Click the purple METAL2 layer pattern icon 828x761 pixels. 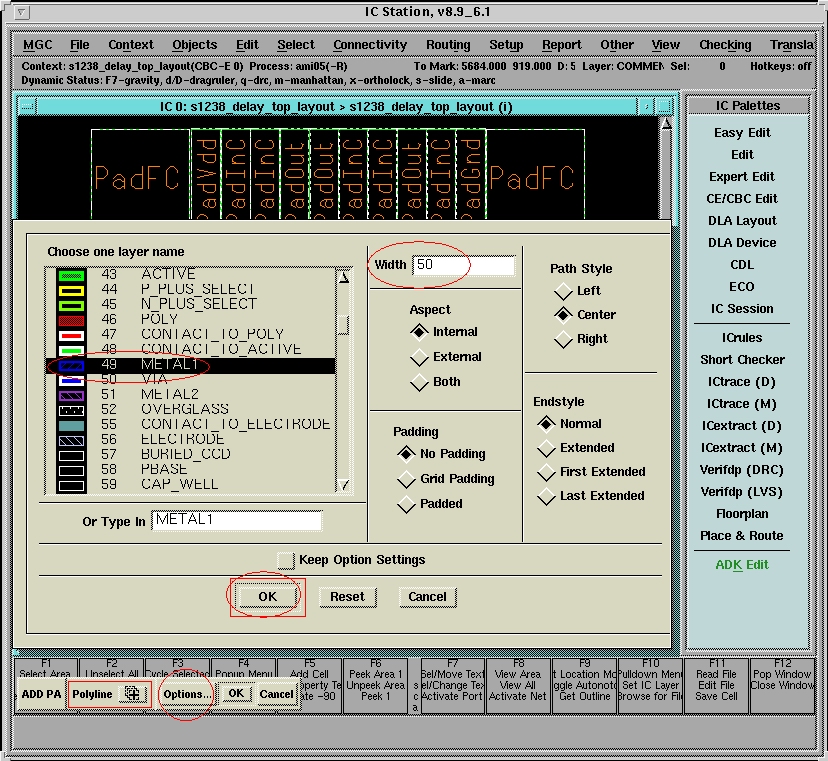pos(71,395)
